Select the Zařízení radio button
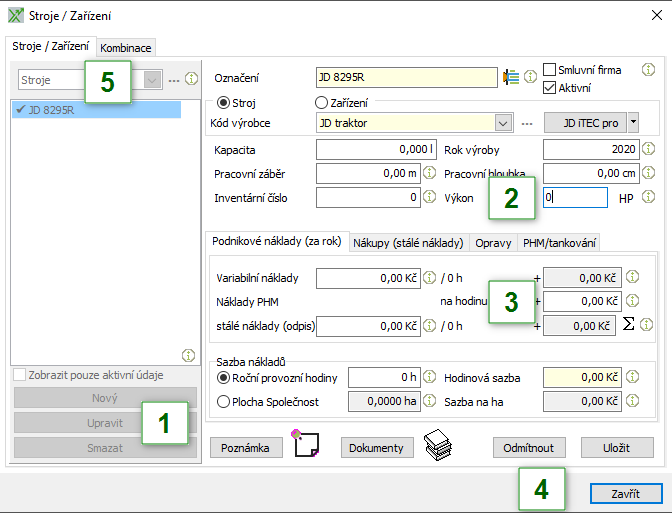The image size is (672, 513). tap(321, 103)
